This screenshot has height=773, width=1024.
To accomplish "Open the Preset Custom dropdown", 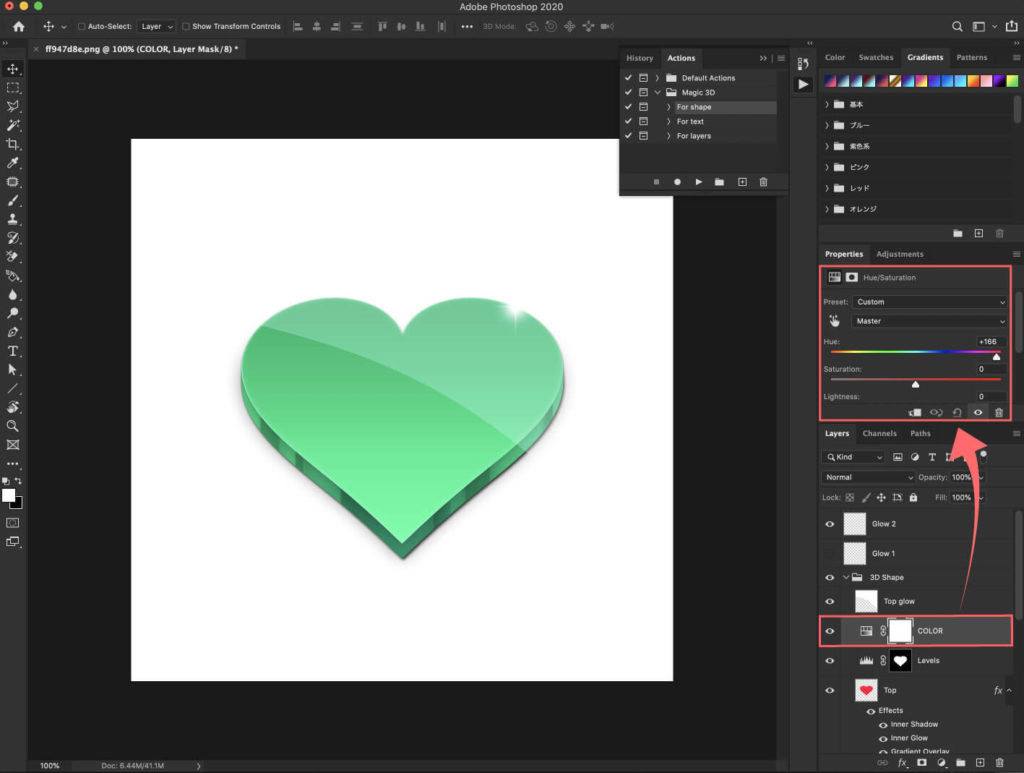I will (x=929, y=302).
